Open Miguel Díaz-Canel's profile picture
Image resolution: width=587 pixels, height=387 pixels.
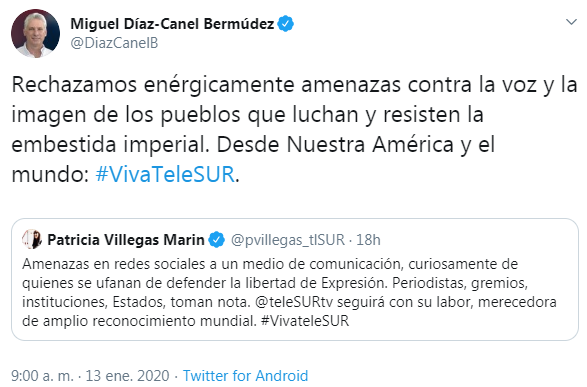tap(36, 33)
